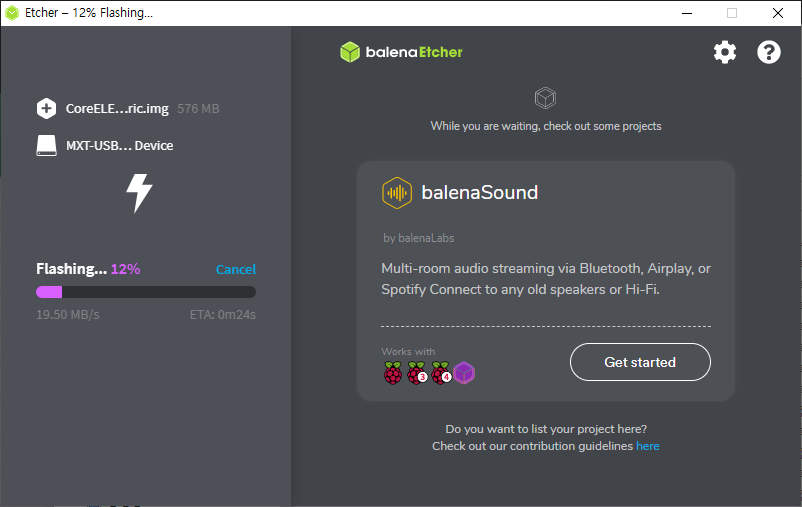Click the ETA: 0m24s text
802x507 pixels.
tap(222, 315)
